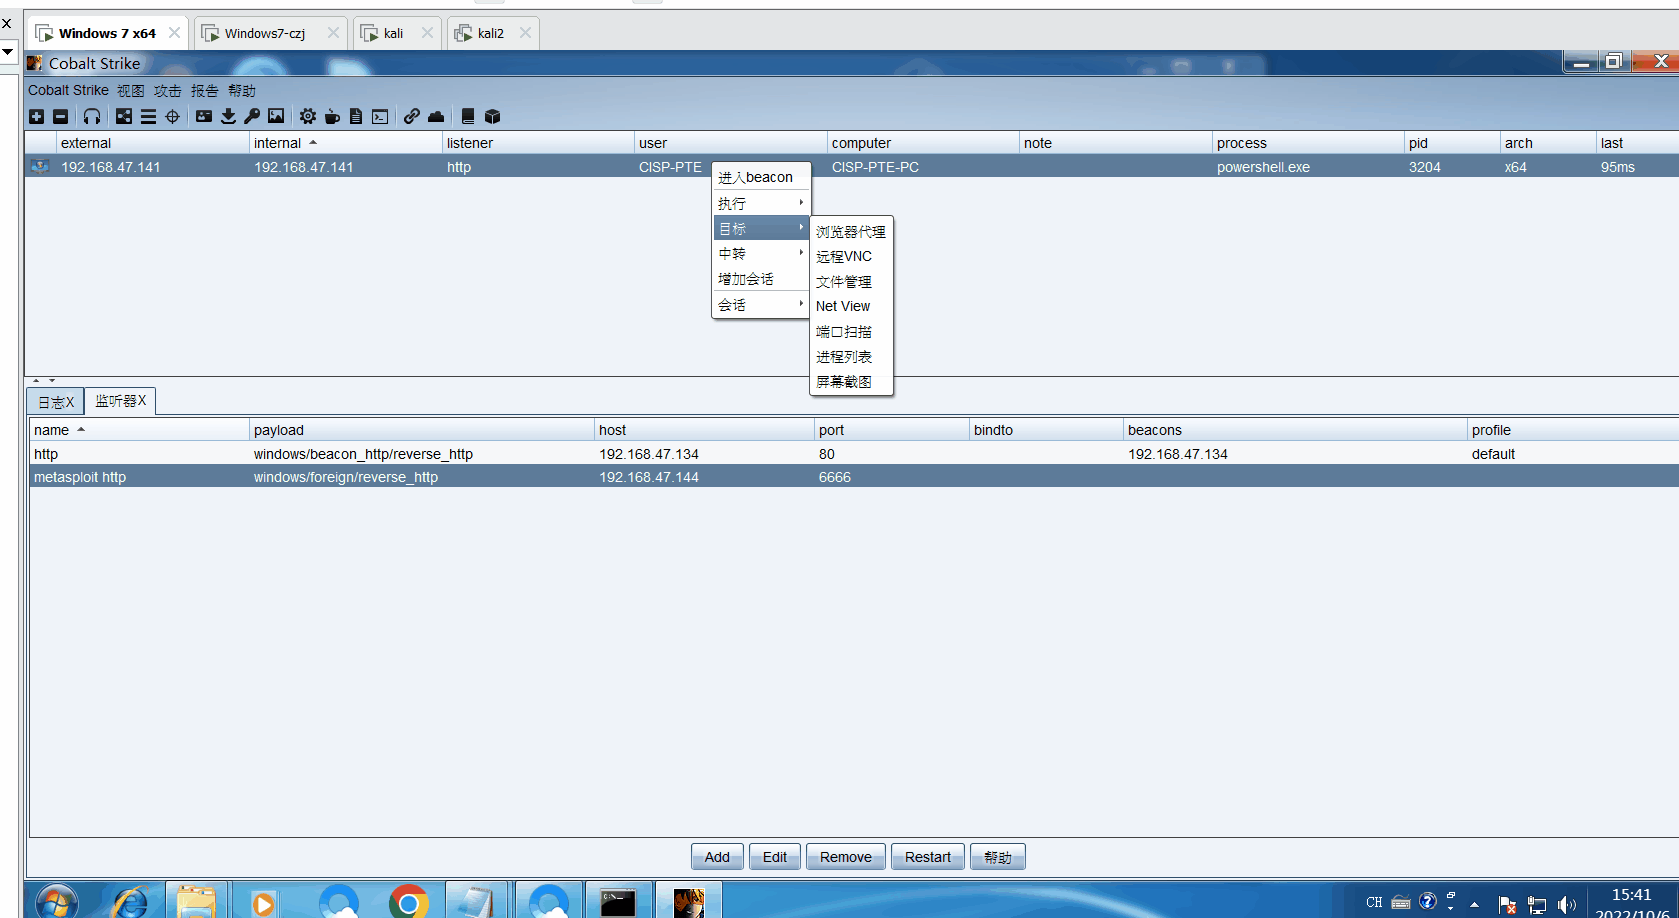
Task: Click the connect to team server plus icon
Action: click(x=36, y=117)
